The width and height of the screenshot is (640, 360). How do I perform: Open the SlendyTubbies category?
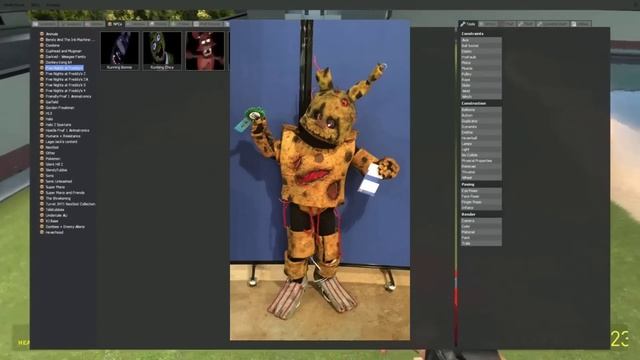tap(56, 170)
